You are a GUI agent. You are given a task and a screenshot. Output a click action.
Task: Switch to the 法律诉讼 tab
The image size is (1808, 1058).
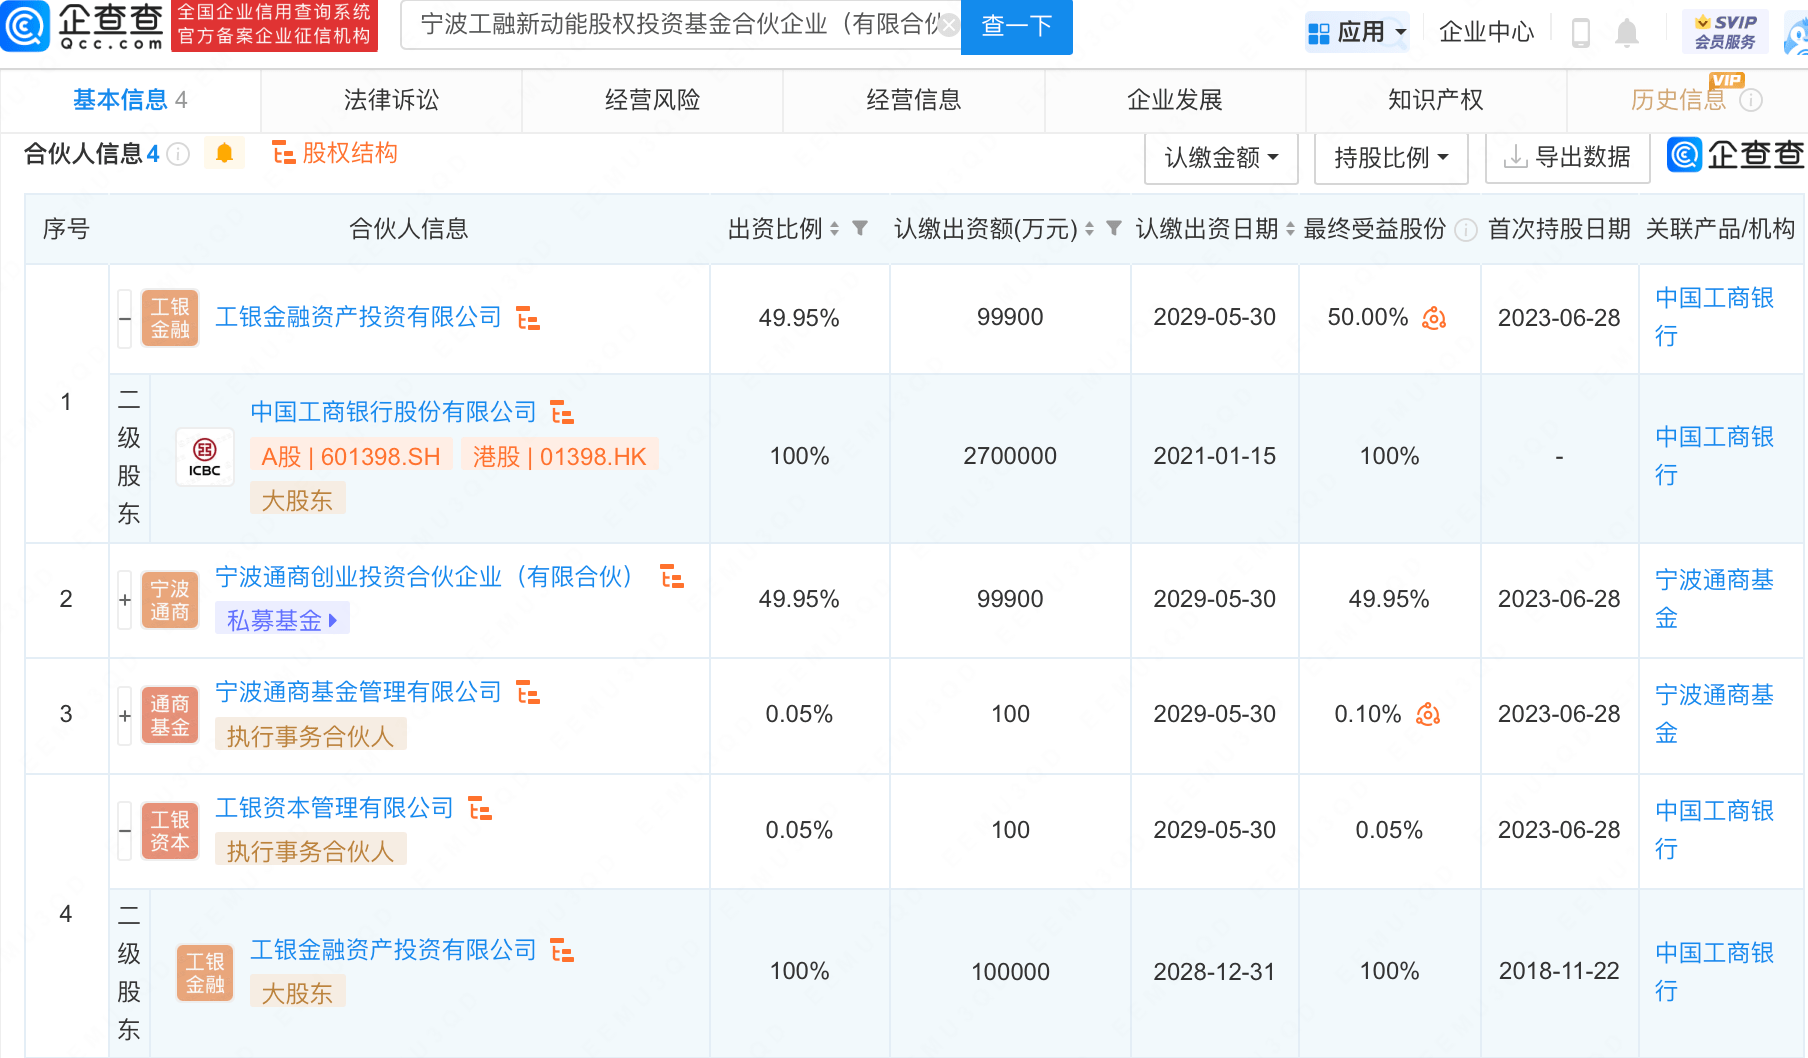(391, 100)
